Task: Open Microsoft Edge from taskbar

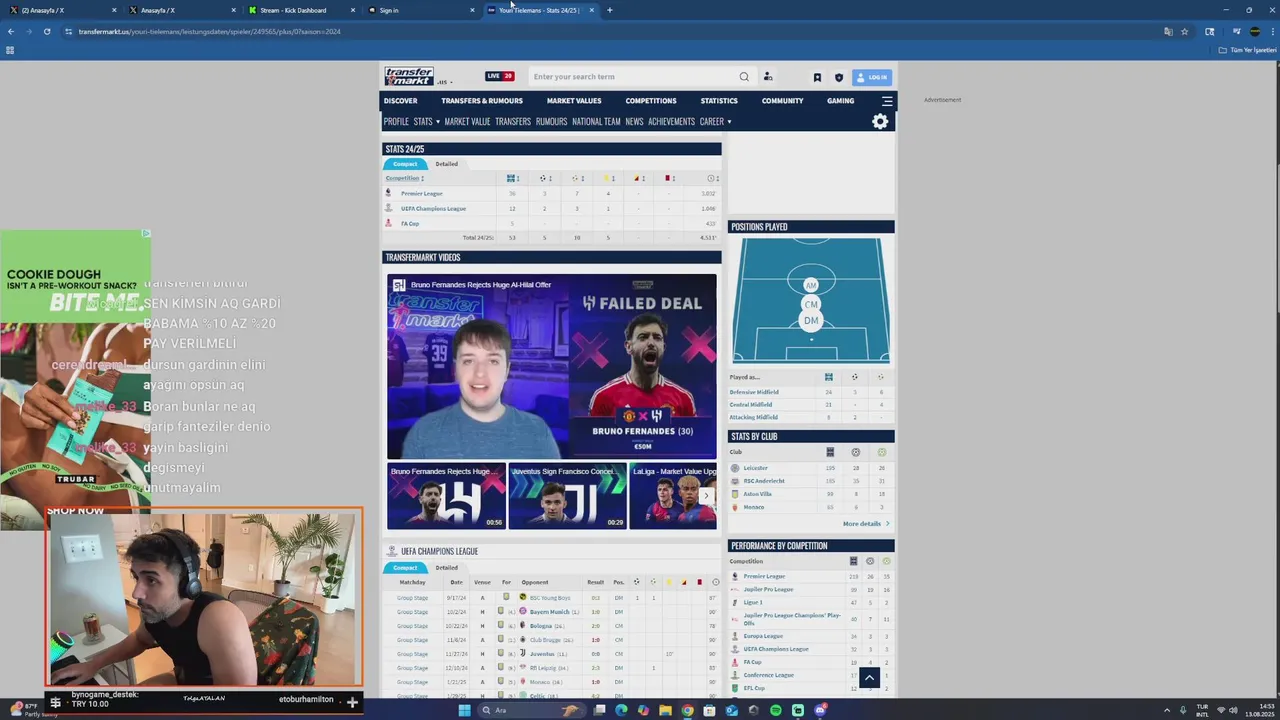Action: pyautogui.click(x=621, y=710)
